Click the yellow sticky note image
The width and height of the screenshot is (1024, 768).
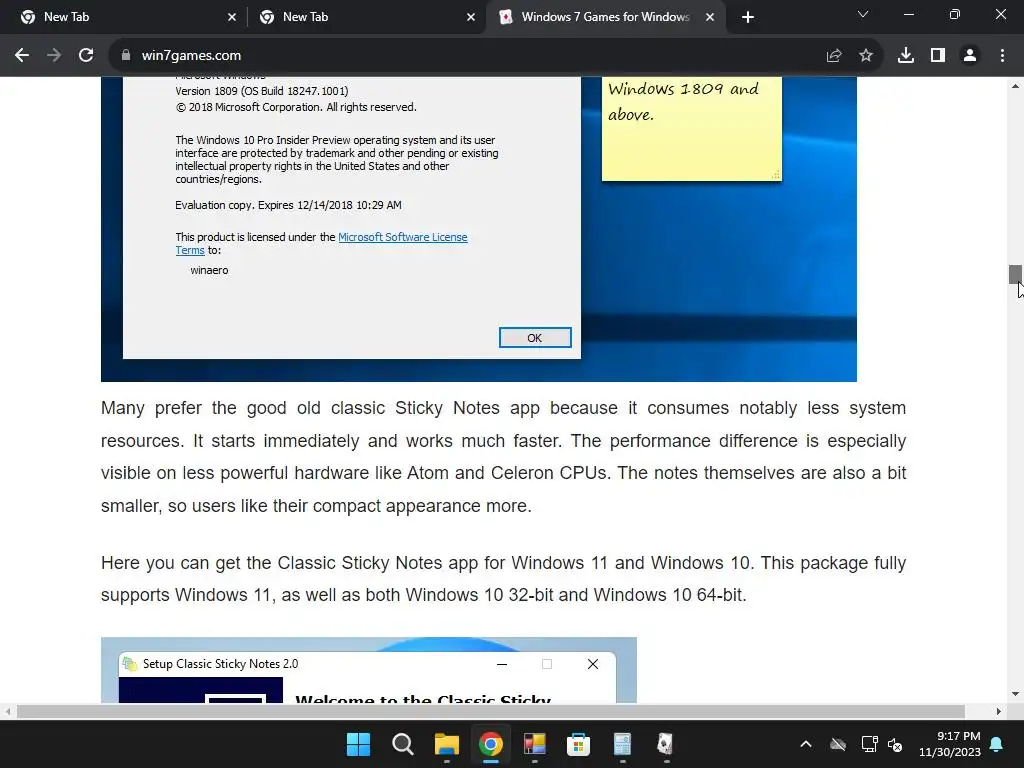pos(692,129)
